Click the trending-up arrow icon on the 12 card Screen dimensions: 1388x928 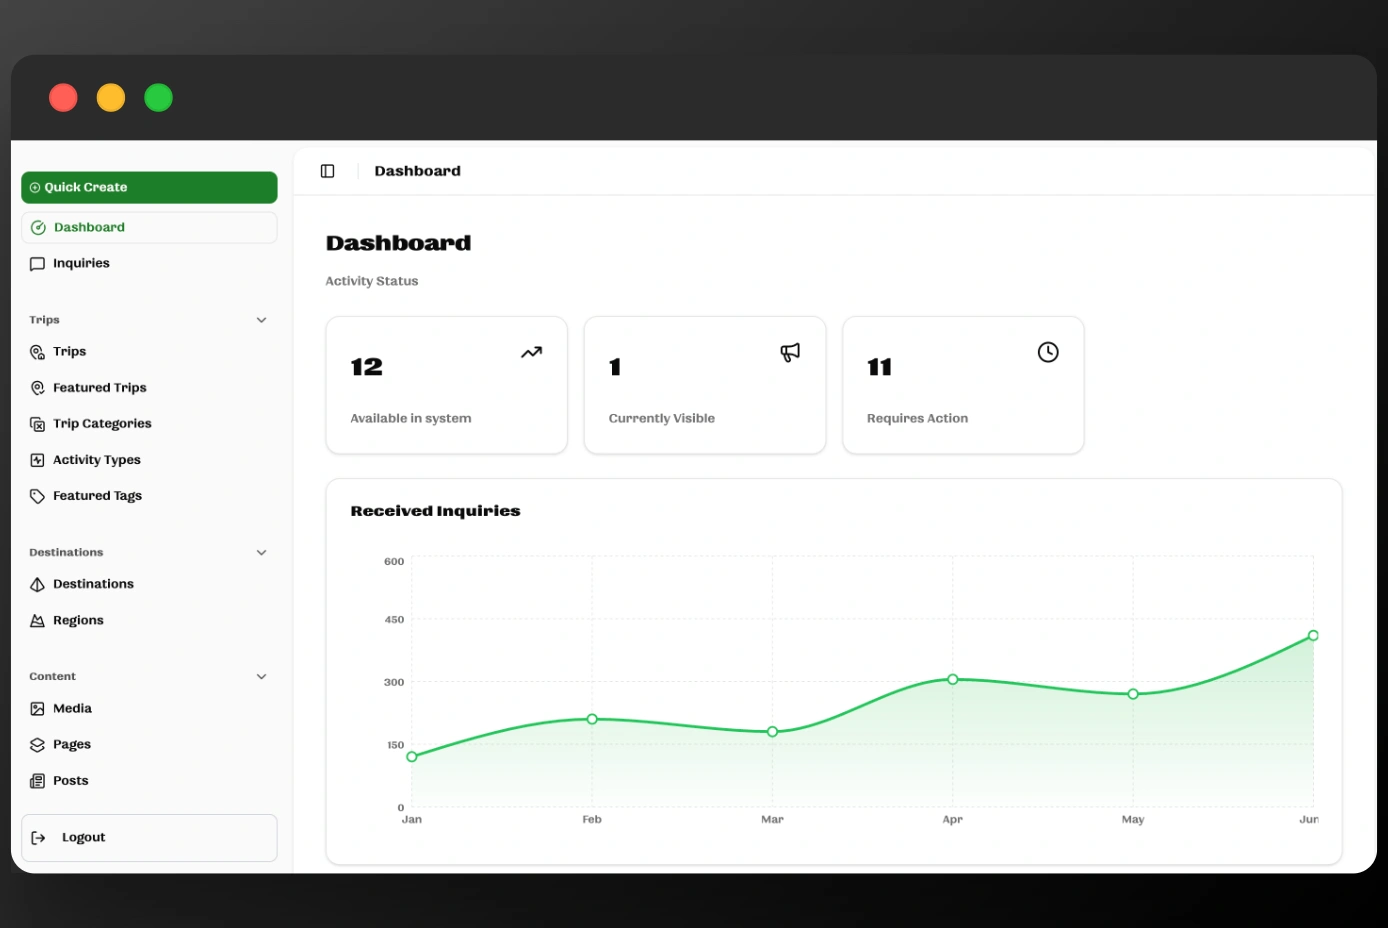(x=531, y=352)
